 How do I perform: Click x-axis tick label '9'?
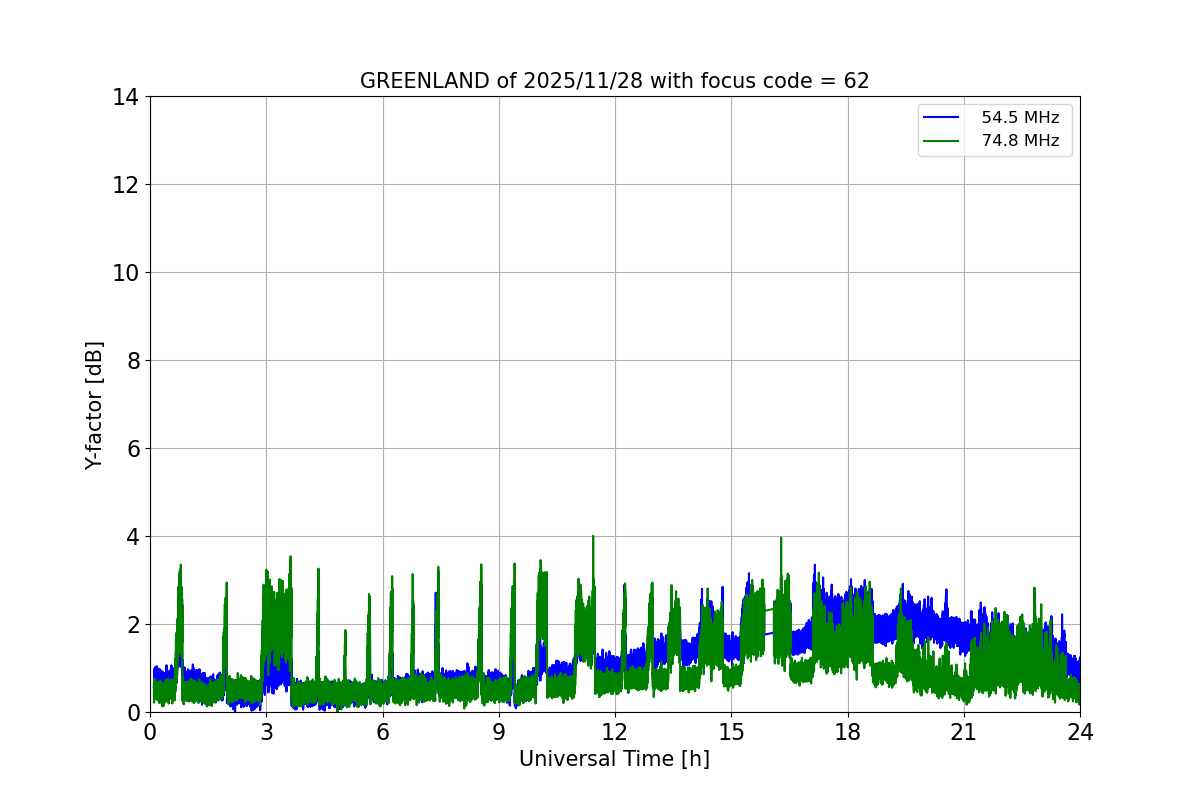499,732
